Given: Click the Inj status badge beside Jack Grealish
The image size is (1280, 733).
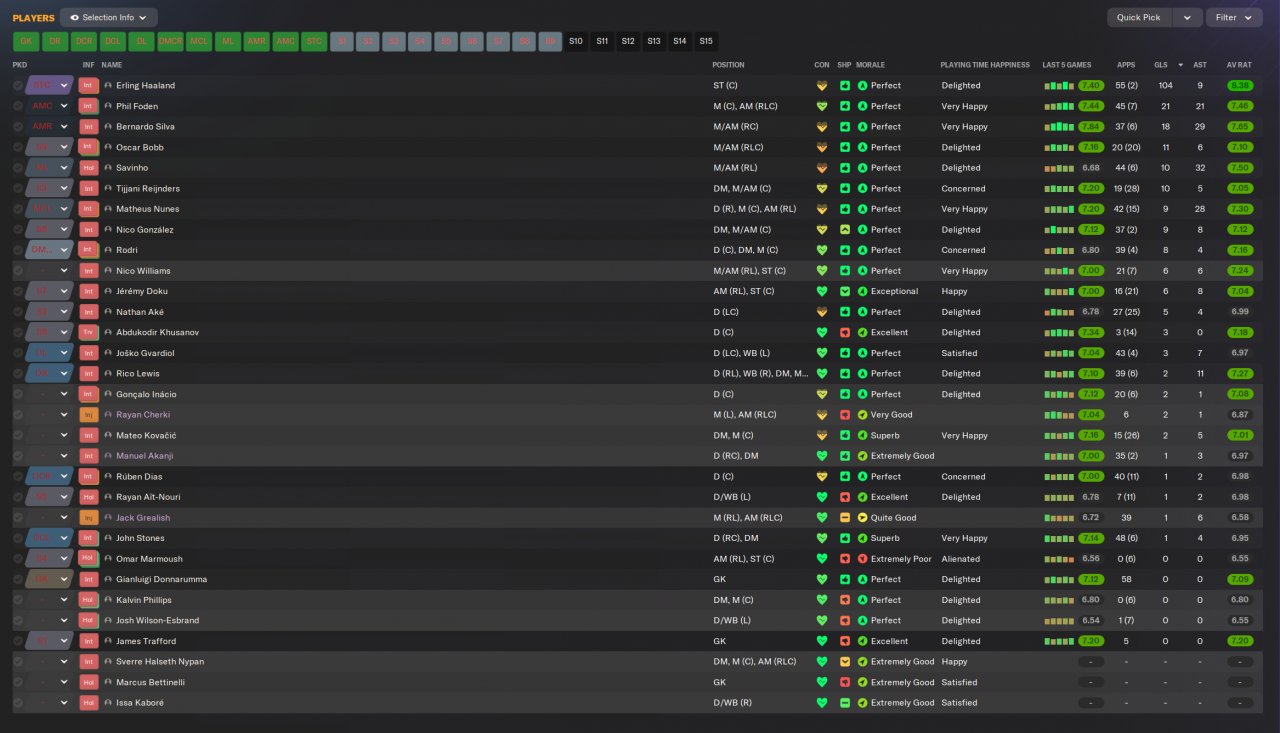Looking at the screenshot, I should click(89, 518).
